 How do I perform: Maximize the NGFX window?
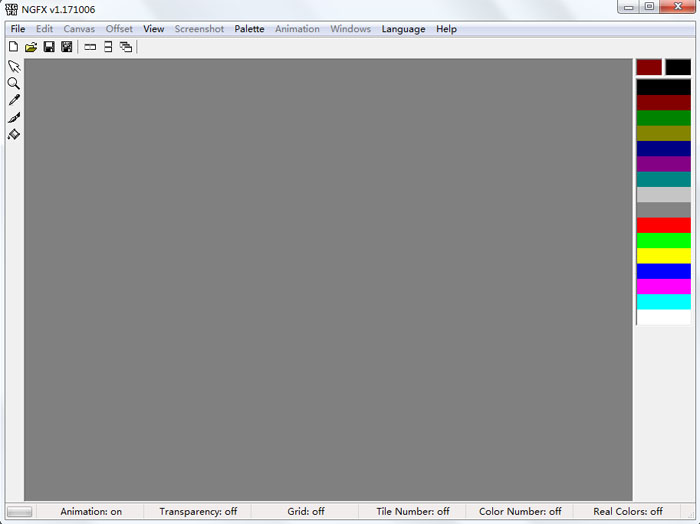click(x=650, y=7)
